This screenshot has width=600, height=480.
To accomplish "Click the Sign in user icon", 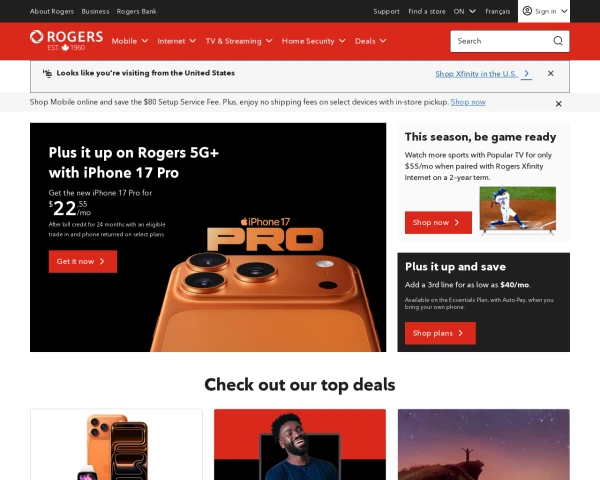I will click(x=527, y=11).
